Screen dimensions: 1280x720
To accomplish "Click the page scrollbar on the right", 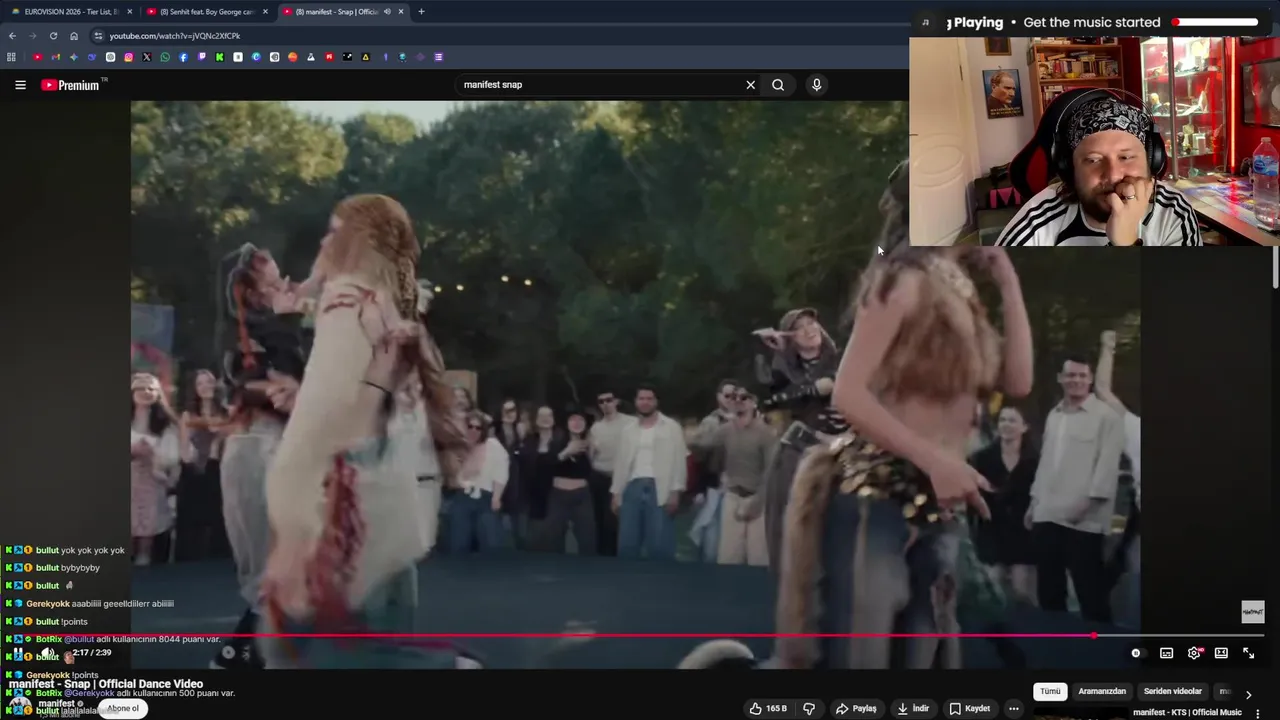I will click(x=1275, y=267).
